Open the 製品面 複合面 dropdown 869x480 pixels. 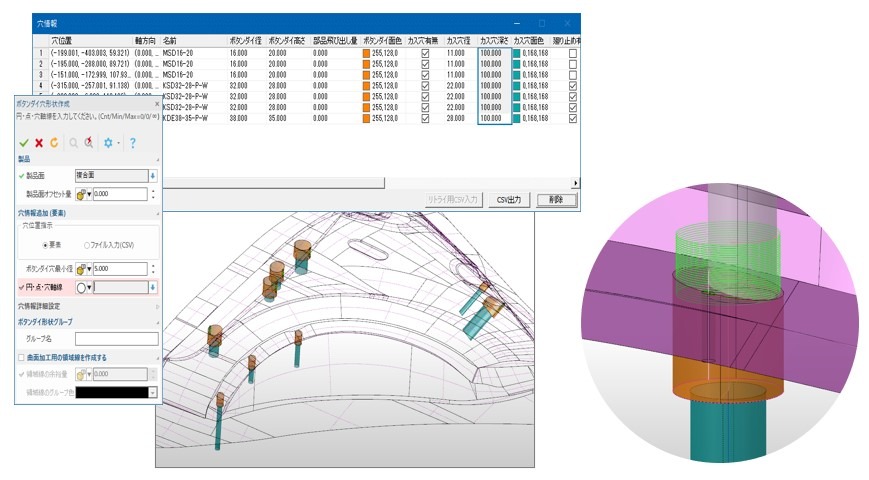(x=153, y=175)
